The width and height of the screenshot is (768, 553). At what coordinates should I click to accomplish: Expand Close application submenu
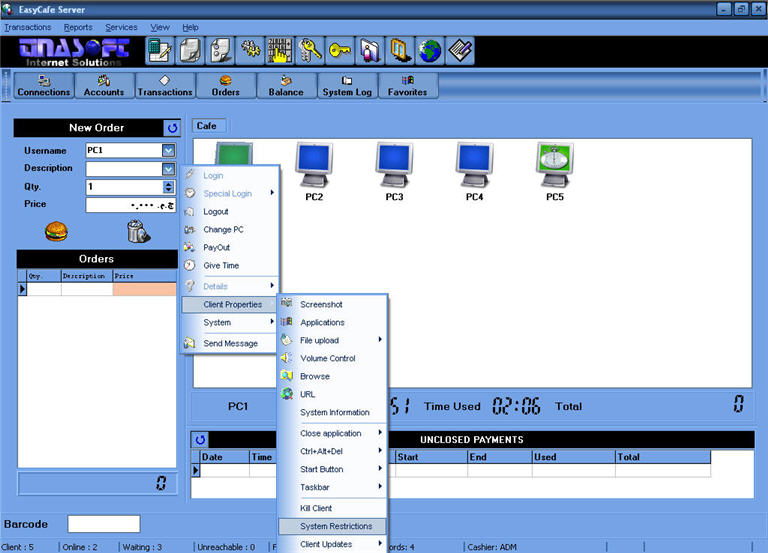333,433
